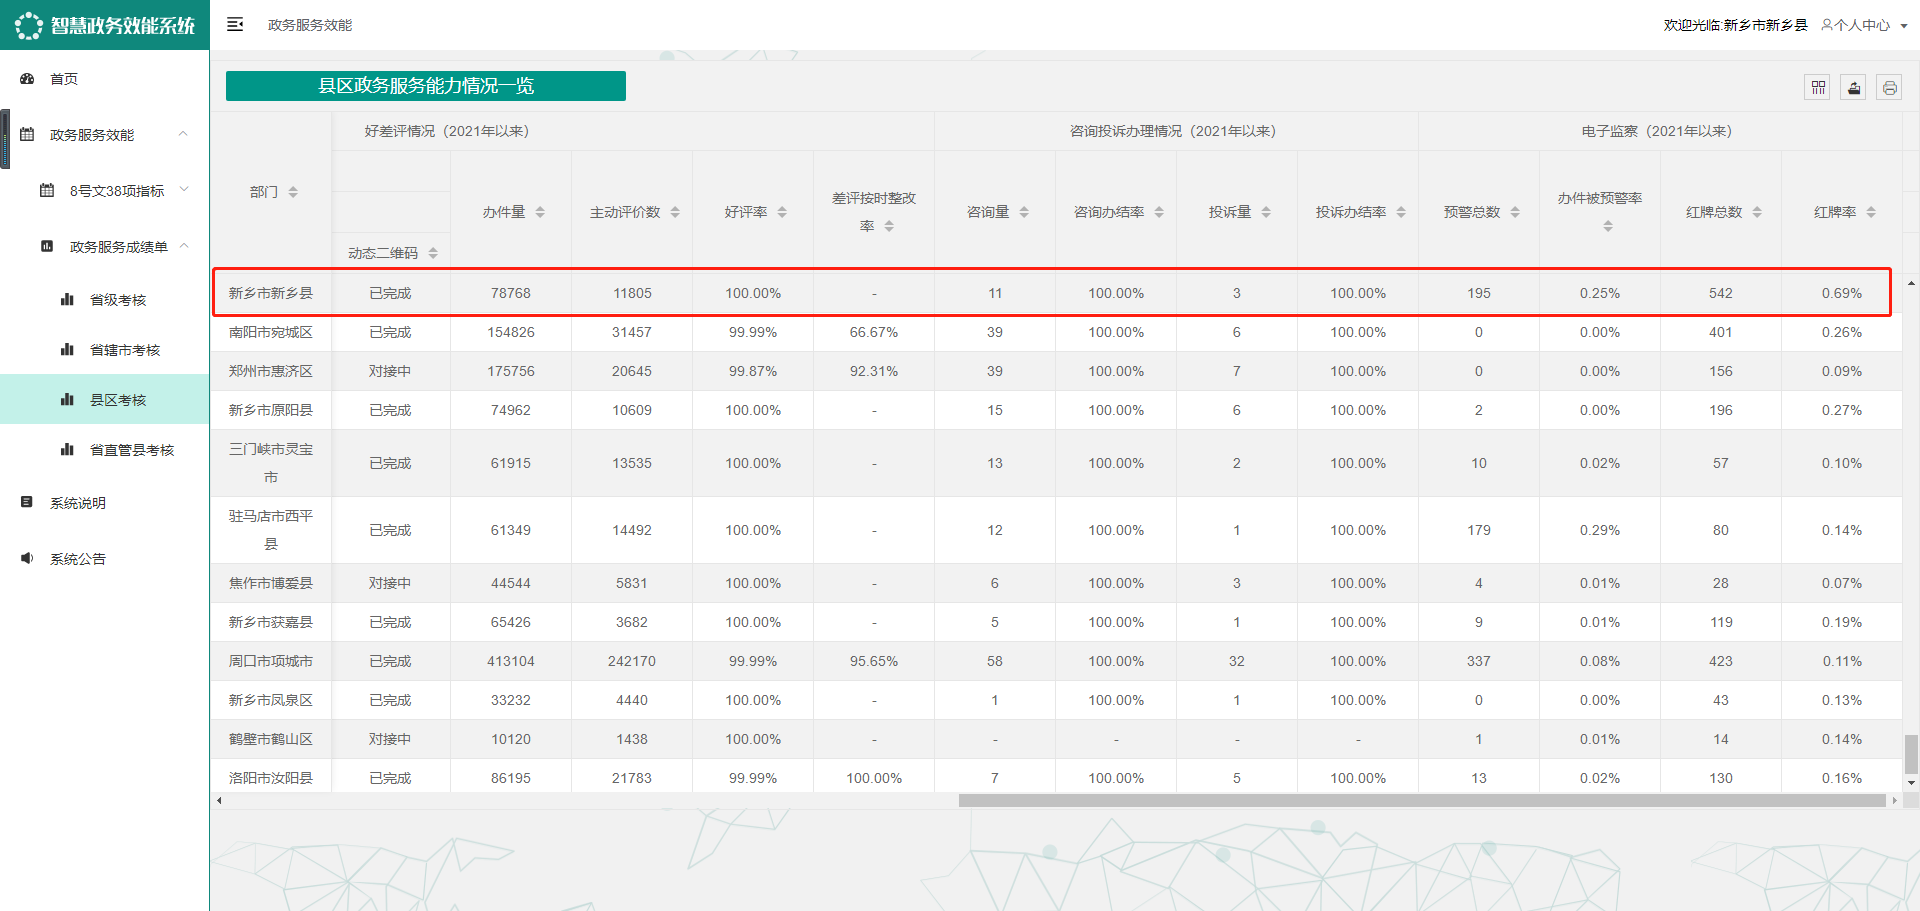The image size is (1920, 911).
Task: Collapse the 政务服务成绩单 submenu
Action: coord(184,246)
